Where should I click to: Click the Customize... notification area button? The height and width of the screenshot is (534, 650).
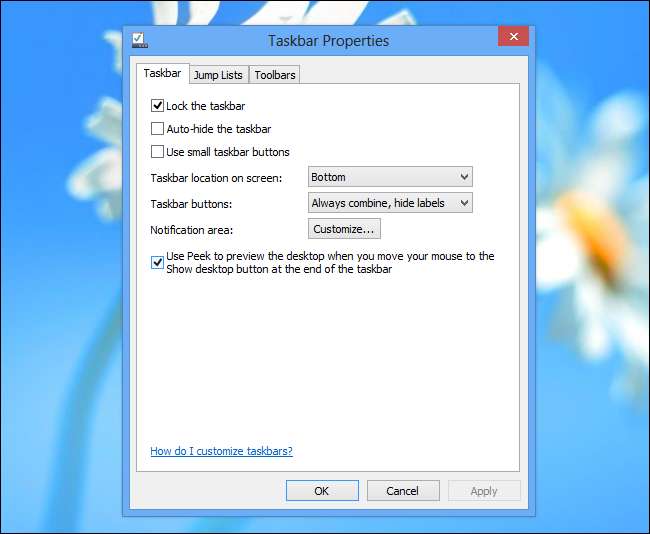(x=344, y=229)
